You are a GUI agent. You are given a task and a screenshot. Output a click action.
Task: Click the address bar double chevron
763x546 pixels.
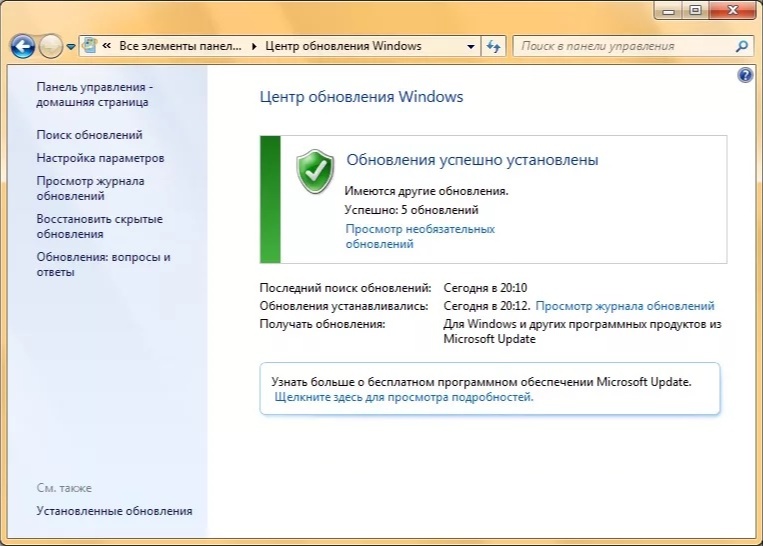107,46
